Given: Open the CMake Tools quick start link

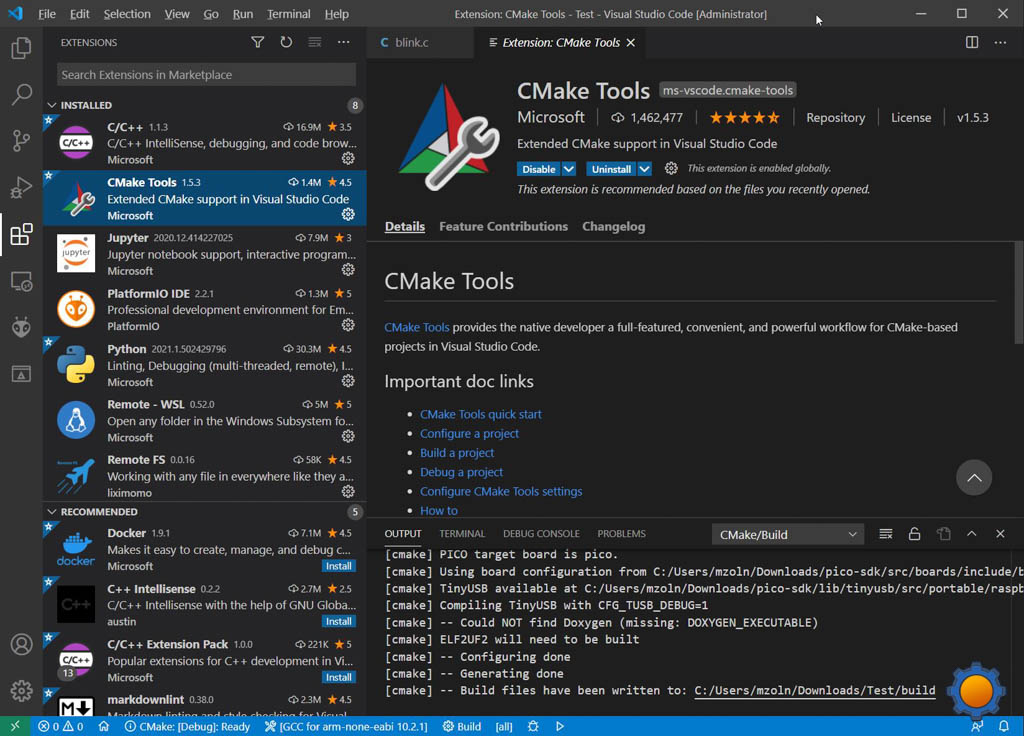Looking at the screenshot, I should pyautogui.click(x=481, y=414).
